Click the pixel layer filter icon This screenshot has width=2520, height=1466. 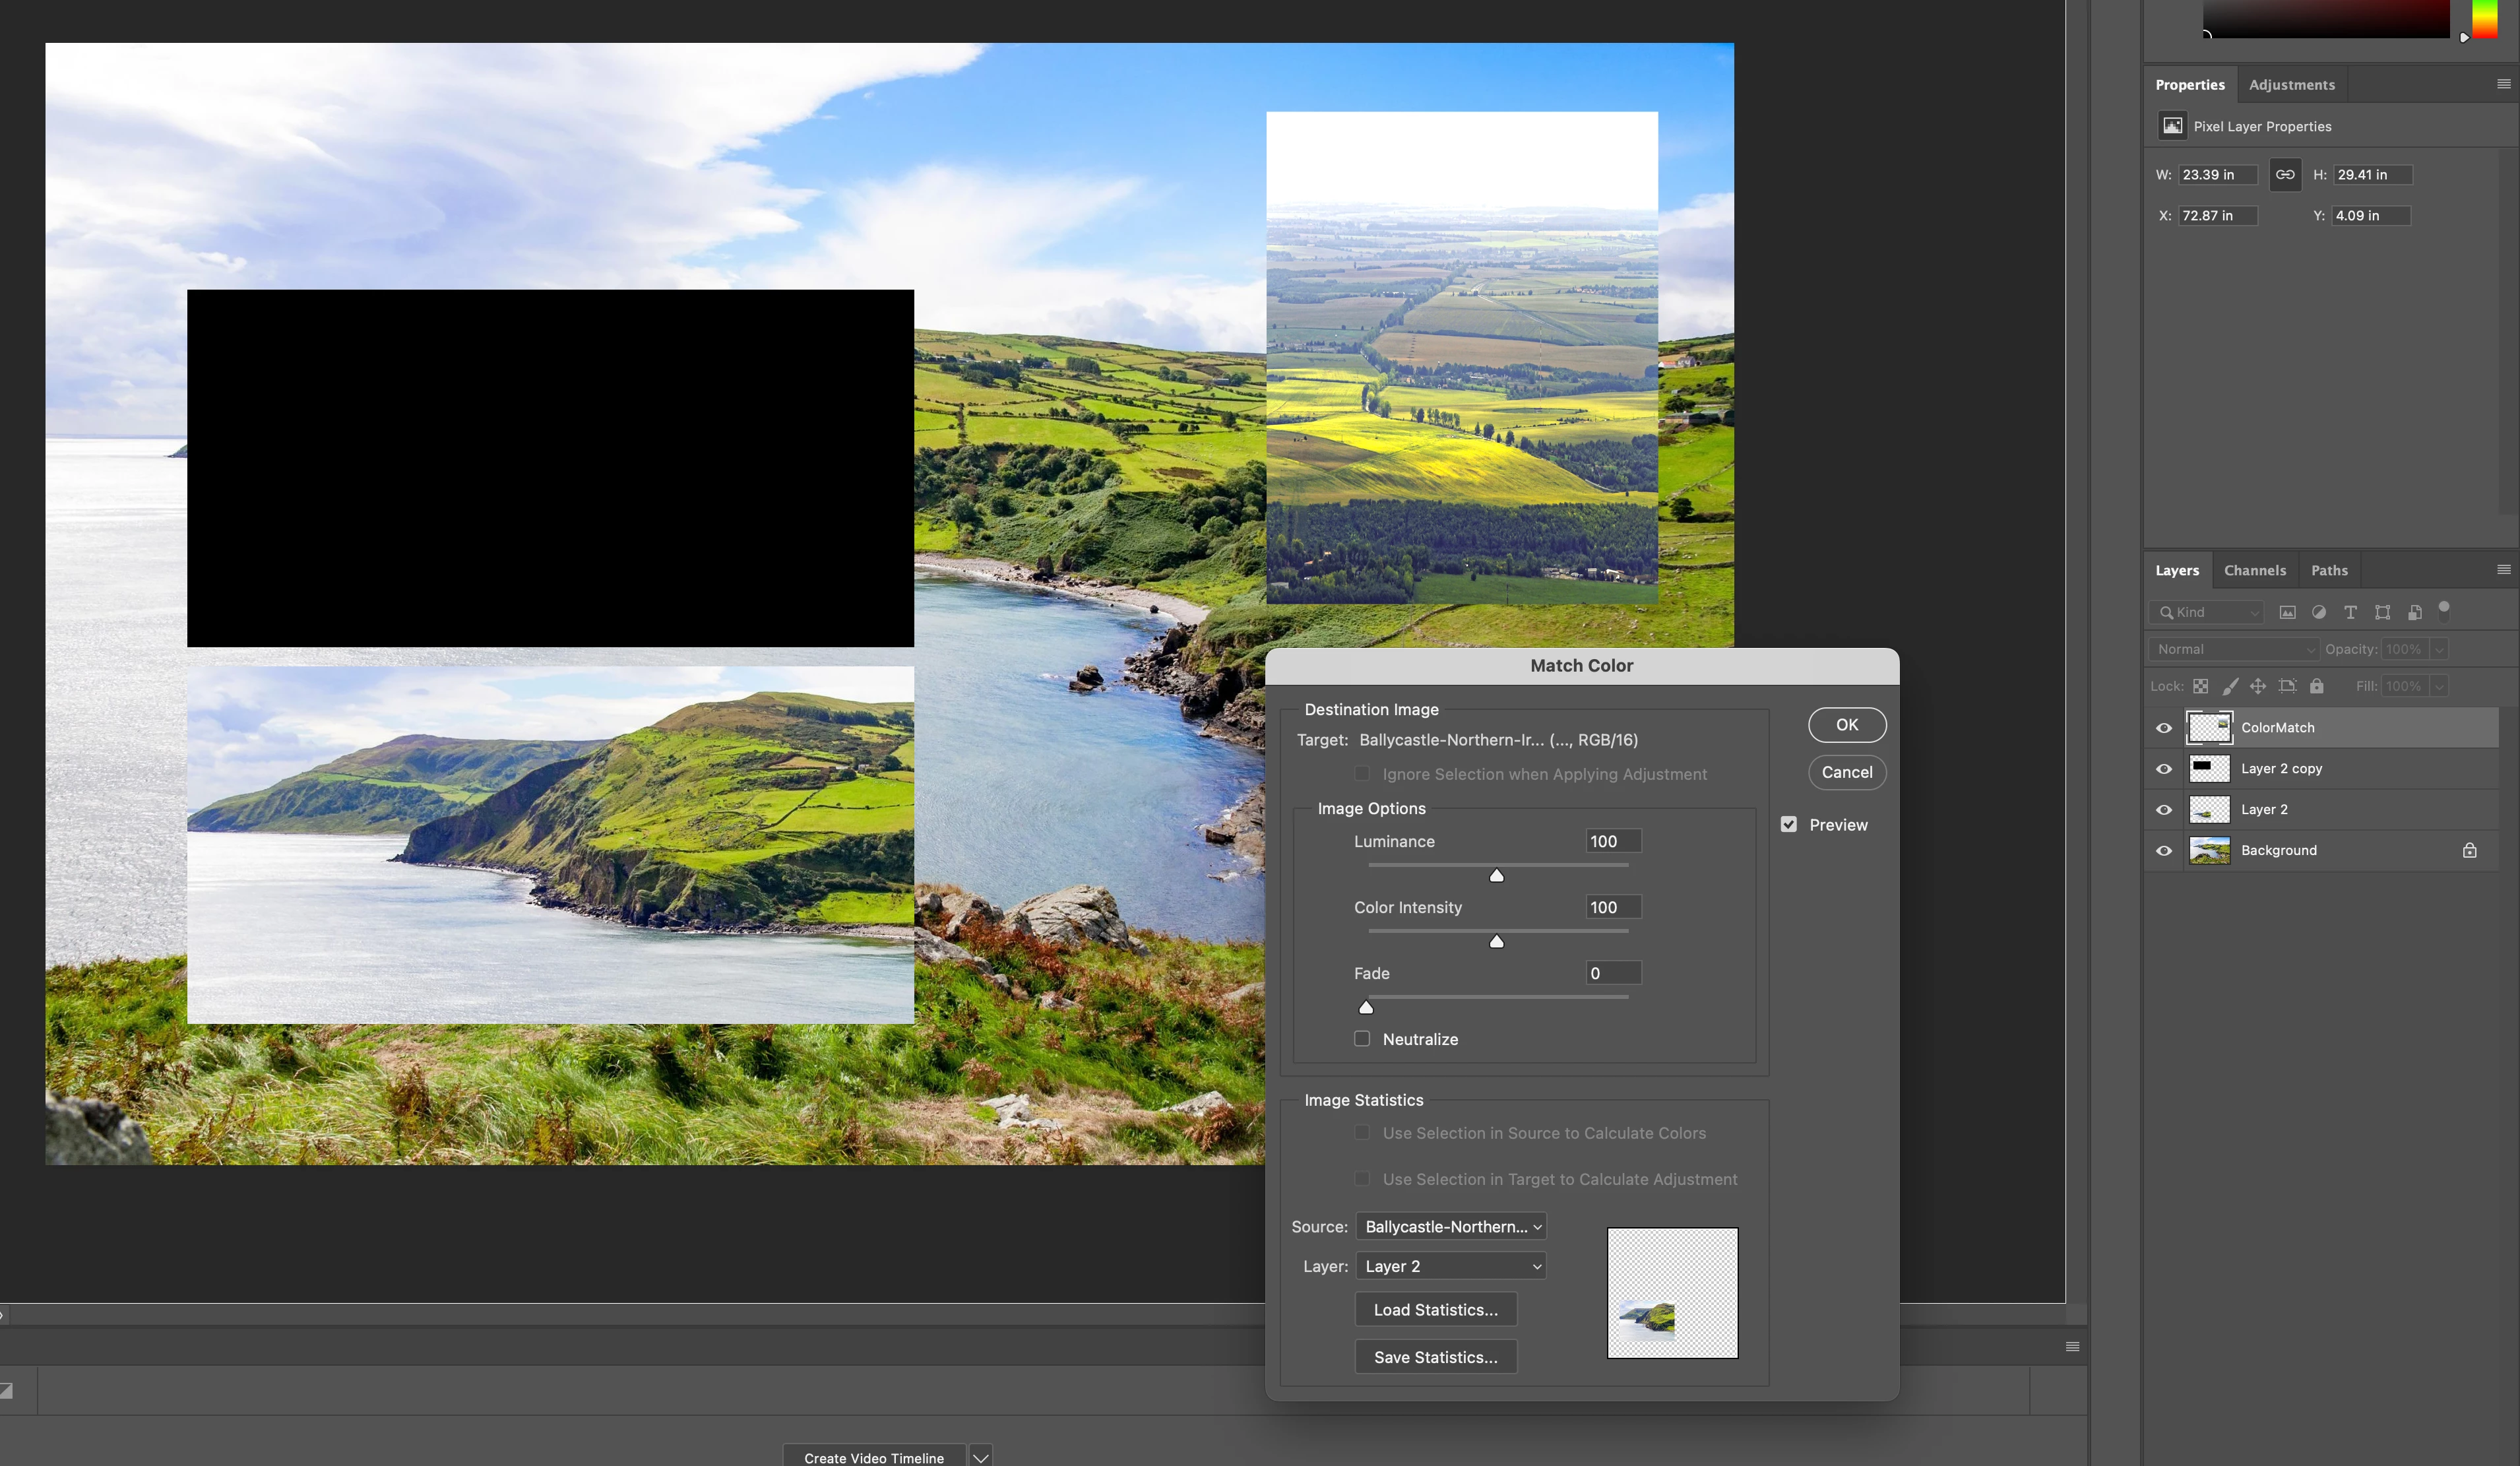click(2287, 612)
